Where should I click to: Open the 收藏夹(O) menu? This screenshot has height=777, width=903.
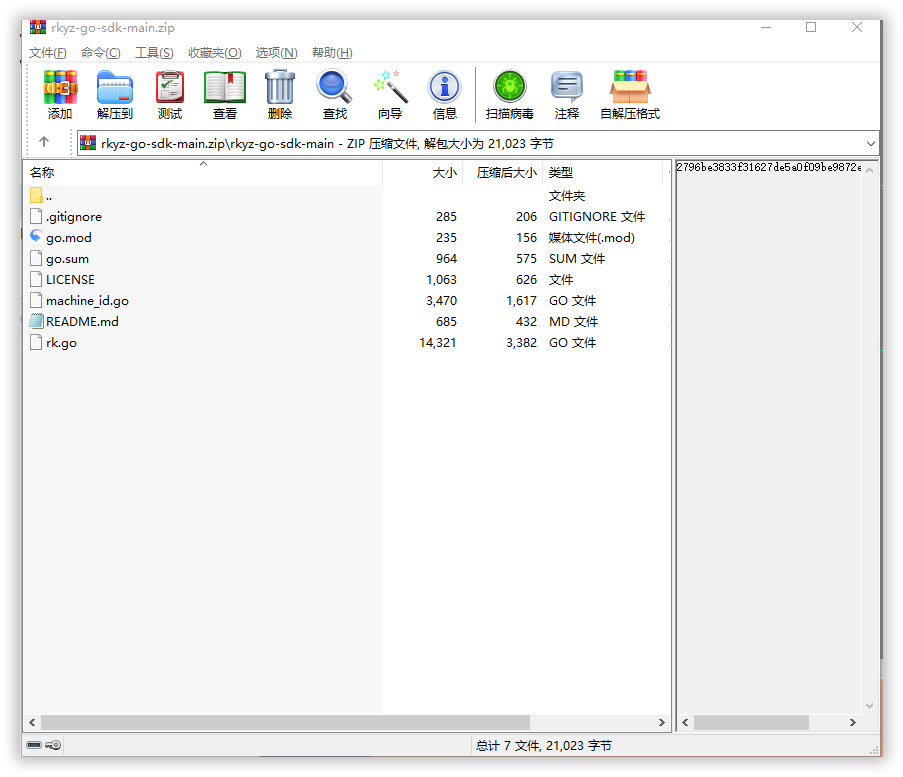(x=215, y=53)
